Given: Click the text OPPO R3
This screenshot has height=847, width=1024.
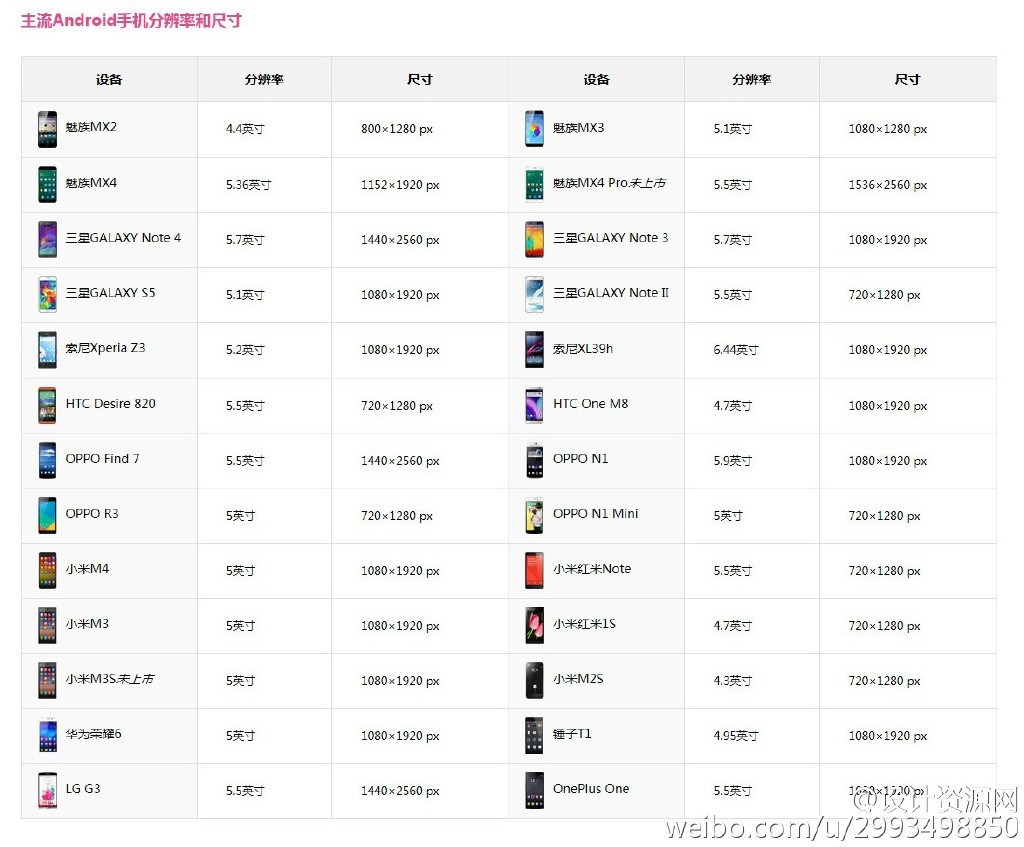Looking at the screenshot, I should tap(91, 513).
